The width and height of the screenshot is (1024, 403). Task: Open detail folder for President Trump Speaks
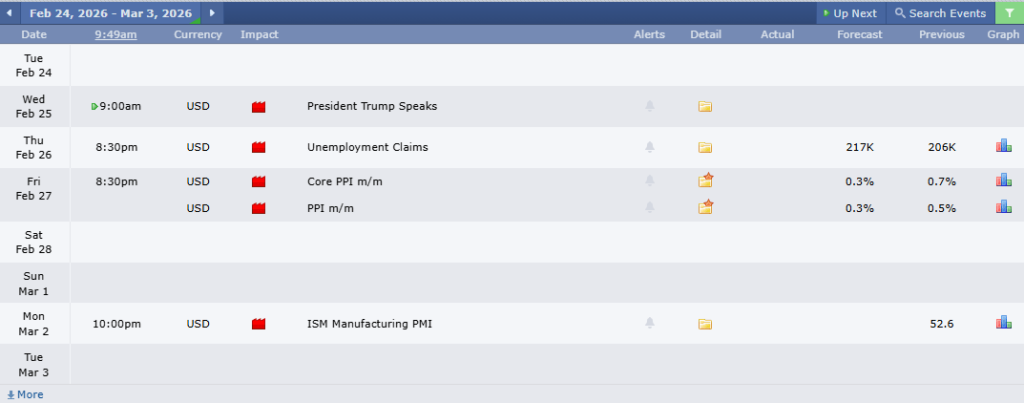pos(705,106)
